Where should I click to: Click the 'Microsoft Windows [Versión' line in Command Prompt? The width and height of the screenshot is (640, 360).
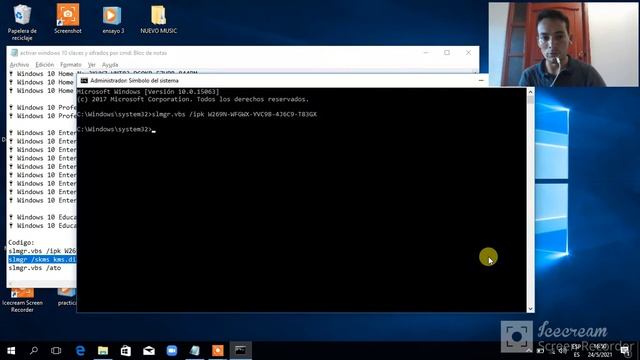tap(148, 92)
